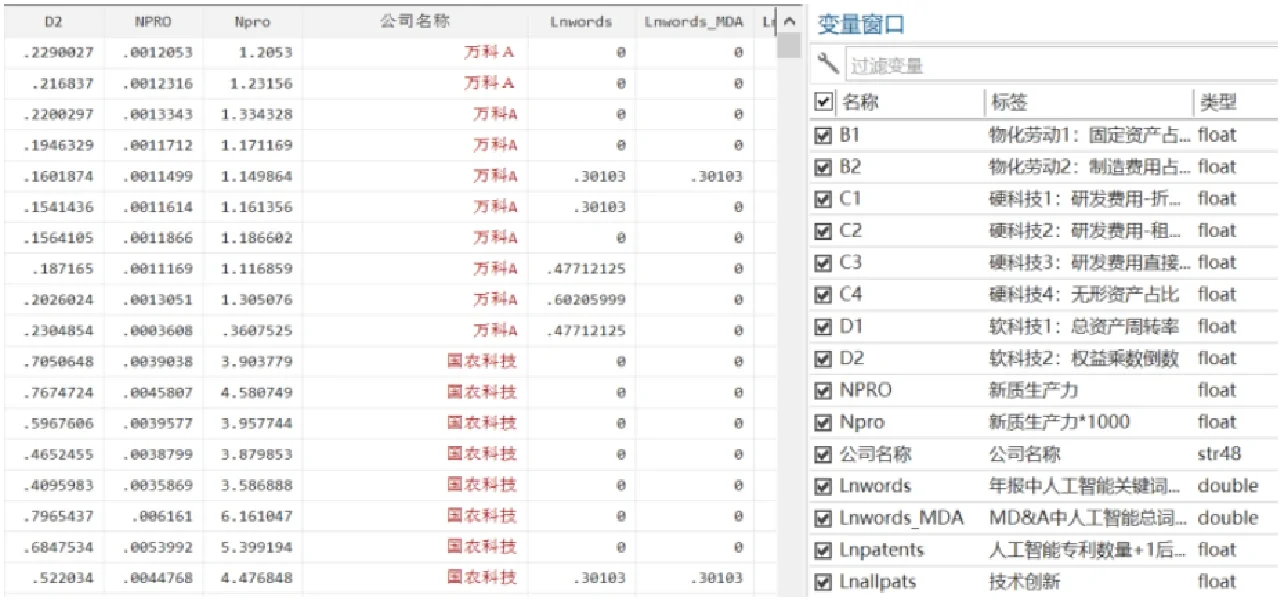Viewport: 1288px width, 600px height.
Task: Sort variables by the 名称 column header
Action: (x=860, y=102)
